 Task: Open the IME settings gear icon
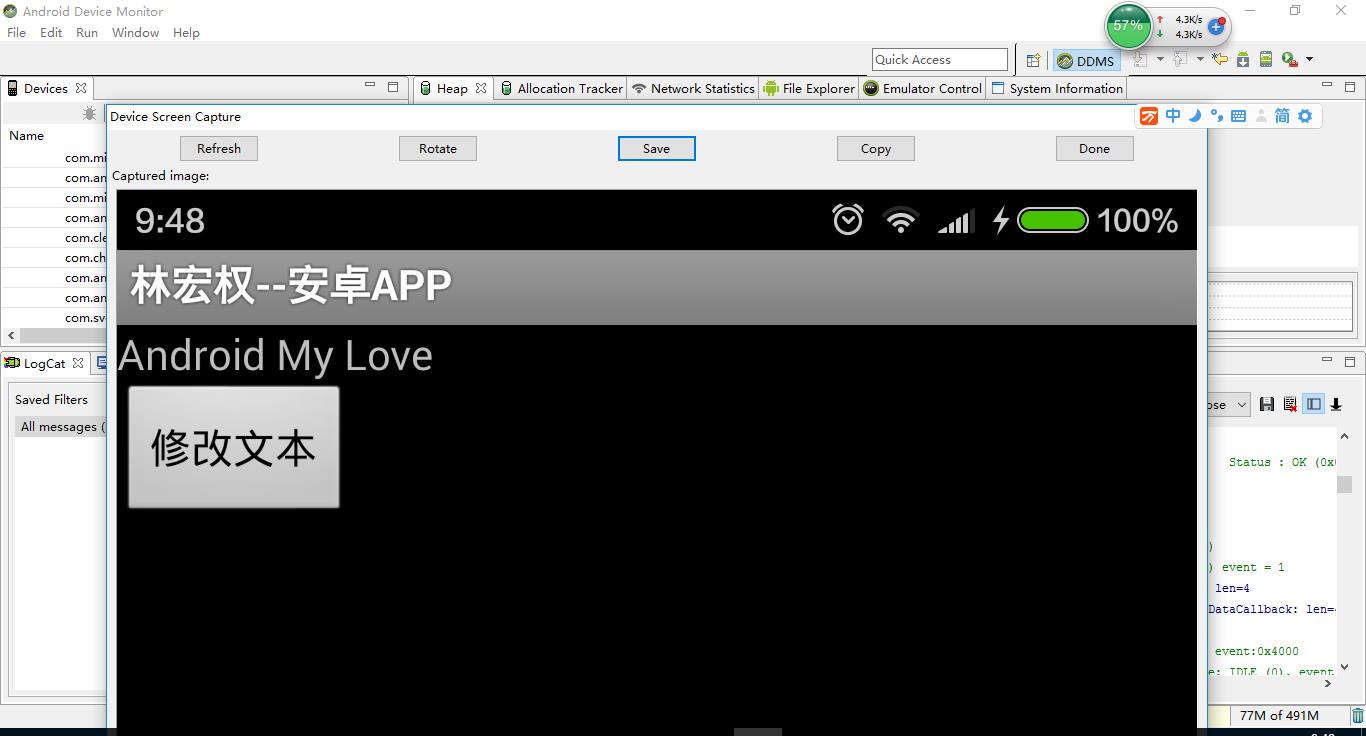[1305, 116]
